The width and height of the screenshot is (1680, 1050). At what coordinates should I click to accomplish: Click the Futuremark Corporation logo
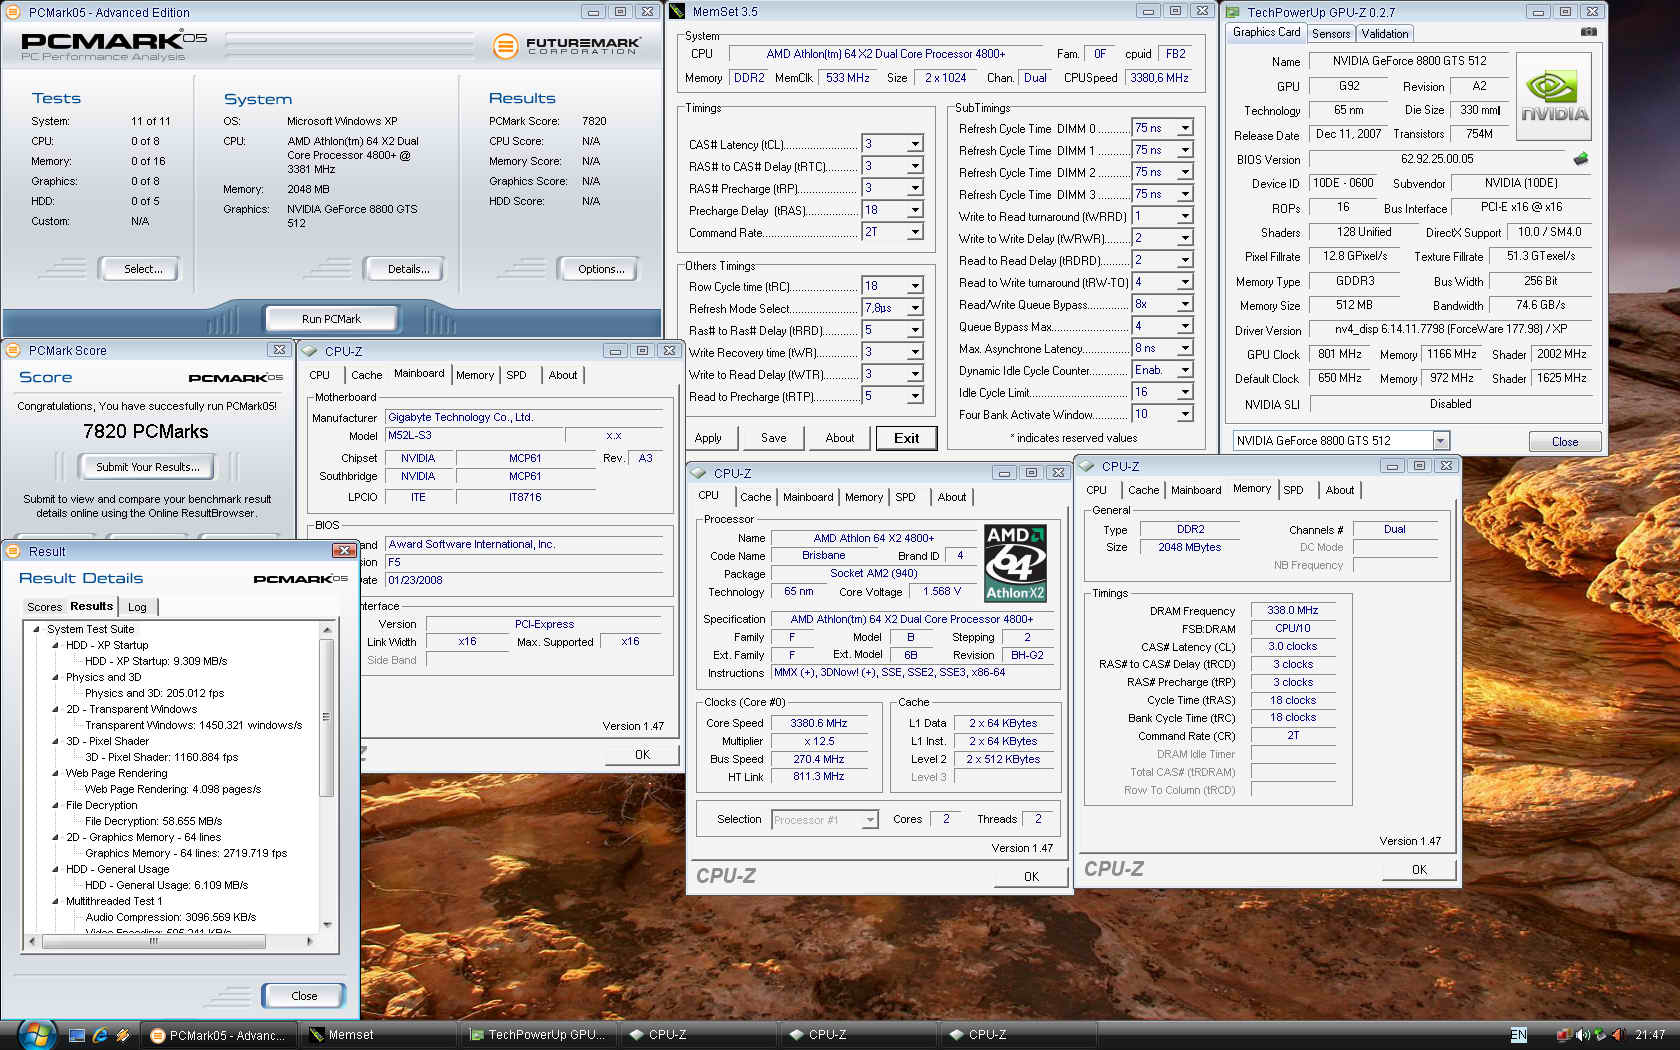click(566, 46)
